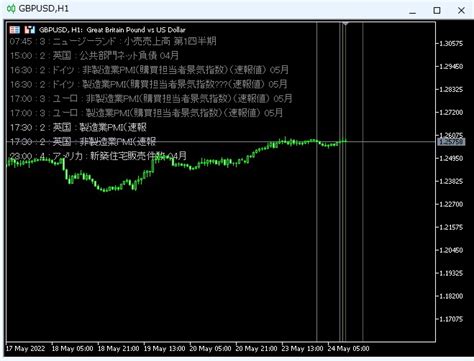Select the 16:30 ドイツ 非製造業PMI event line
The image size is (474, 361).
pyautogui.click(x=149, y=70)
